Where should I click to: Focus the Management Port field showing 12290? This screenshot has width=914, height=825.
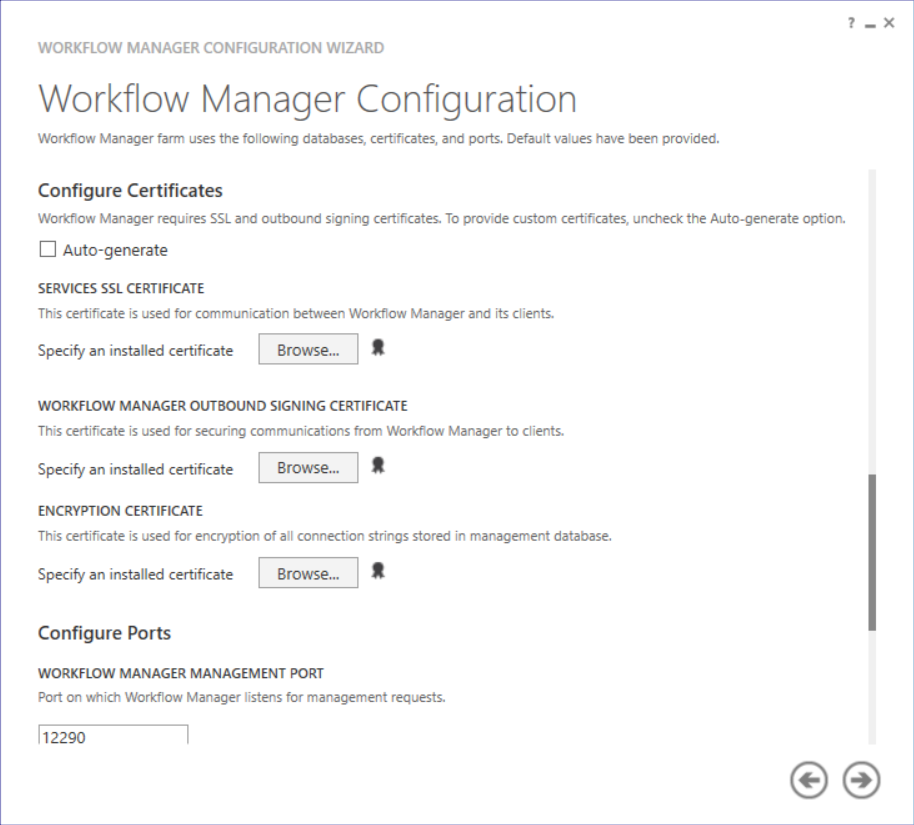(x=112, y=736)
